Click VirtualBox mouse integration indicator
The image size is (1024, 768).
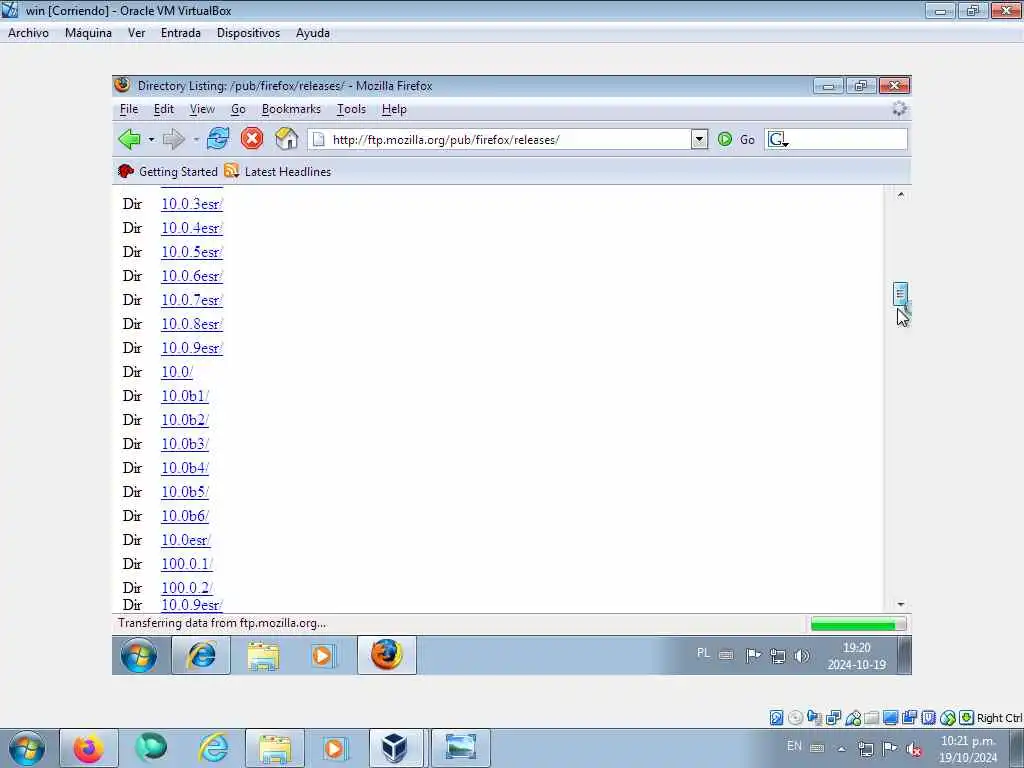click(x=948, y=718)
